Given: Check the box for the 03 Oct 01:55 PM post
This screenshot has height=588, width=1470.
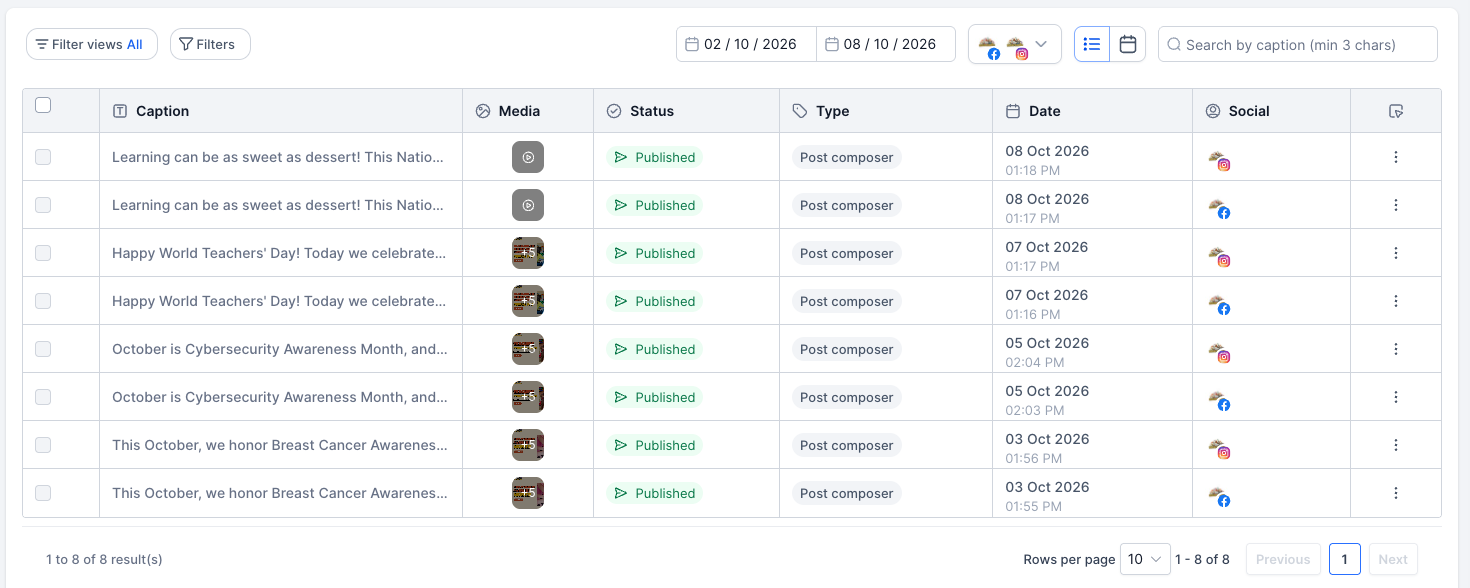Looking at the screenshot, I should click(x=43, y=493).
